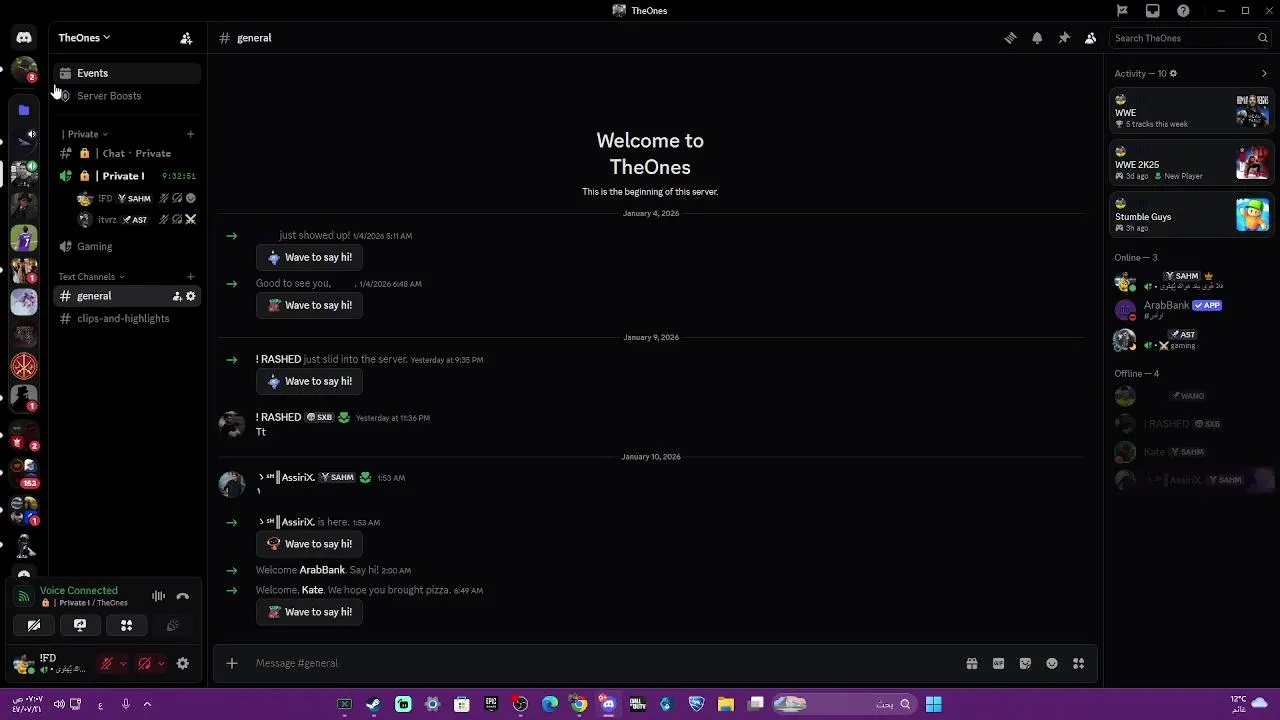1280x720 pixels.
Task: Open the Help question mark icon
Action: [1184, 11]
